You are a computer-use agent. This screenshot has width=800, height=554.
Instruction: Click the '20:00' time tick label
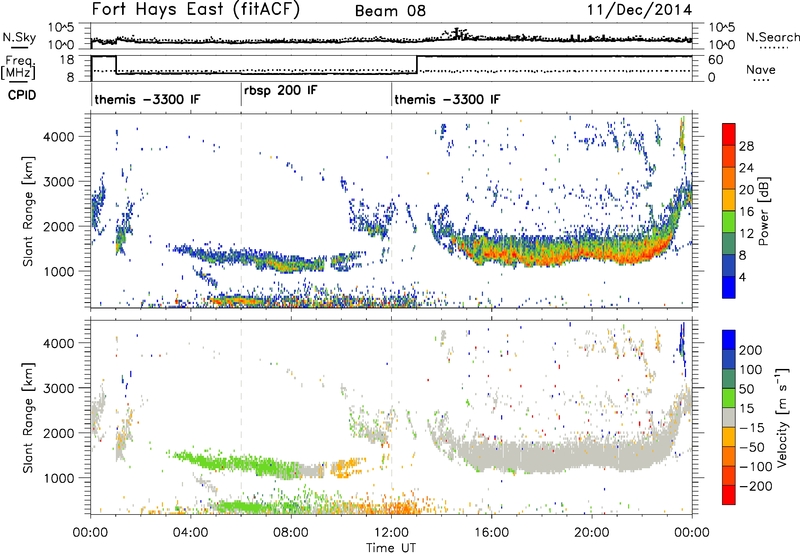point(592,533)
